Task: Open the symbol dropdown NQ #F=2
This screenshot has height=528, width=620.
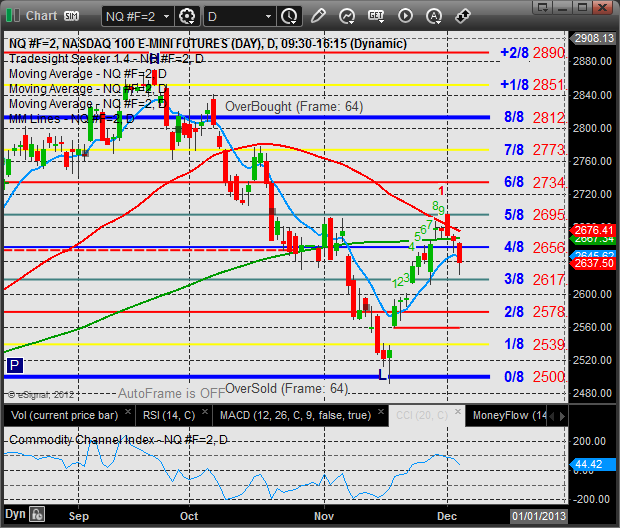Action: [x=137, y=17]
